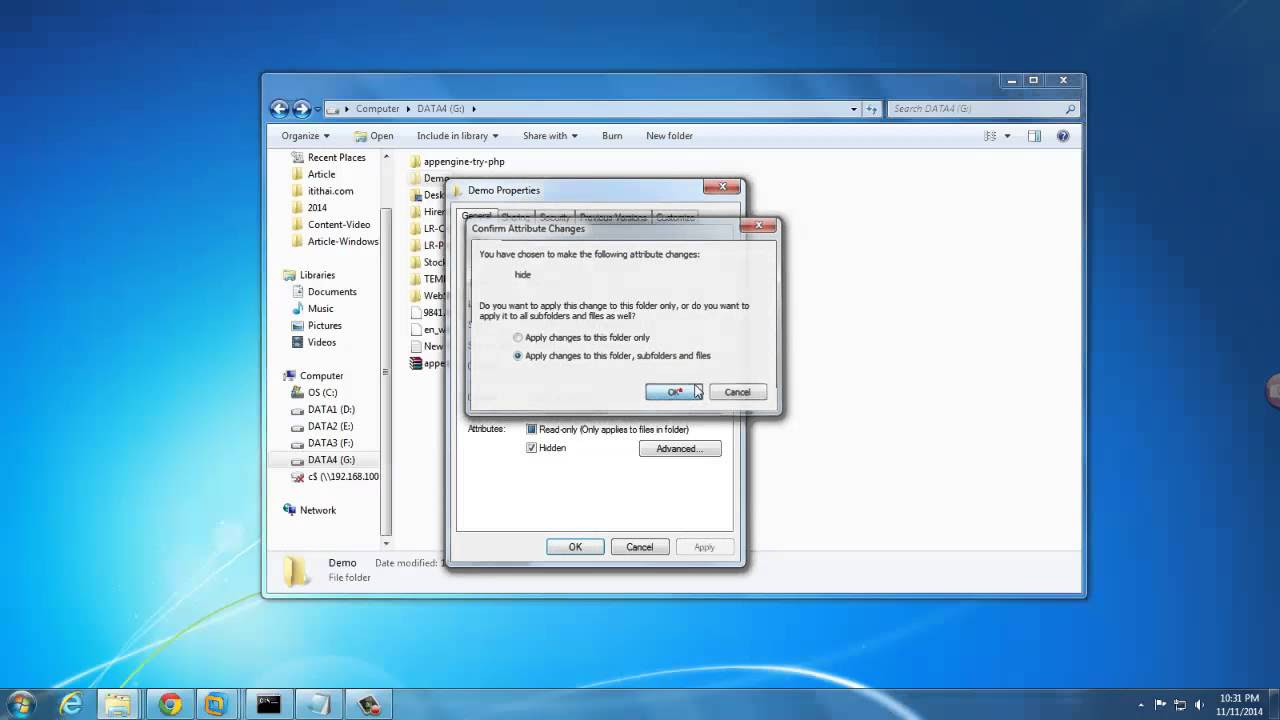
Task: Open the Include in library dropdown
Action: tap(458, 136)
